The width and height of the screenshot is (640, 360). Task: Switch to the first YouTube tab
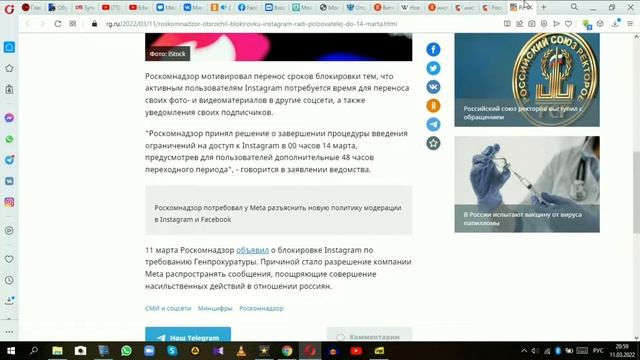tap(111, 7)
